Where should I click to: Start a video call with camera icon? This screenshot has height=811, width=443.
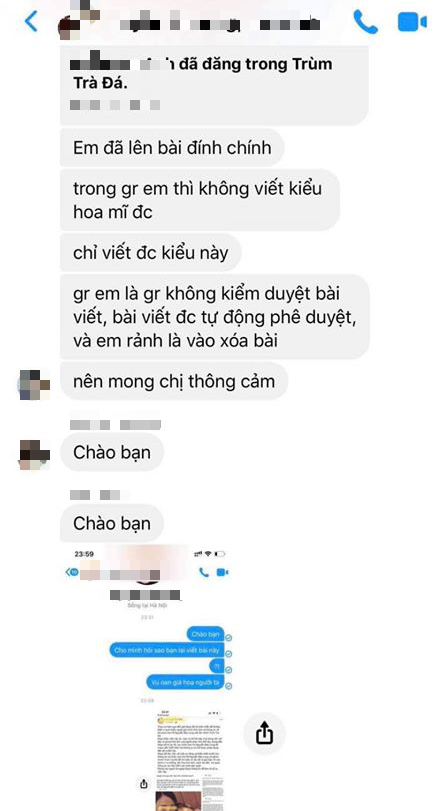click(412, 22)
